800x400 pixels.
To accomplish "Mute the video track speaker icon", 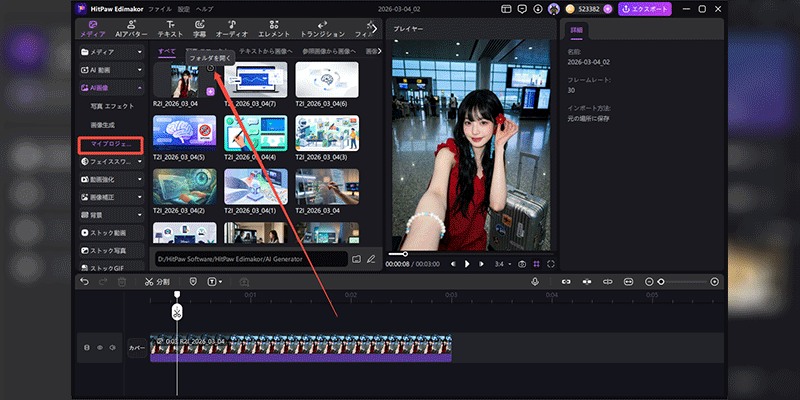I will [112, 348].
